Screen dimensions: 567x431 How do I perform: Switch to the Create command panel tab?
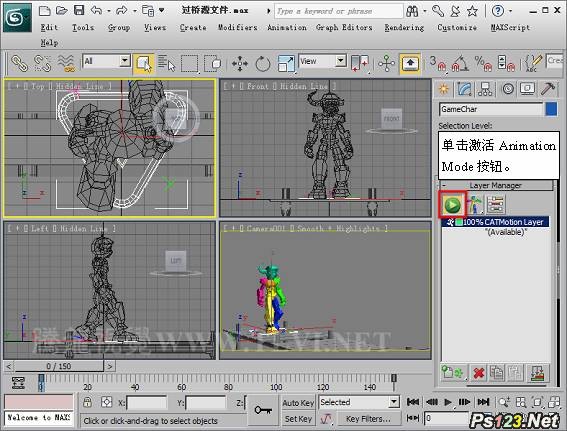tap(443, 89)
